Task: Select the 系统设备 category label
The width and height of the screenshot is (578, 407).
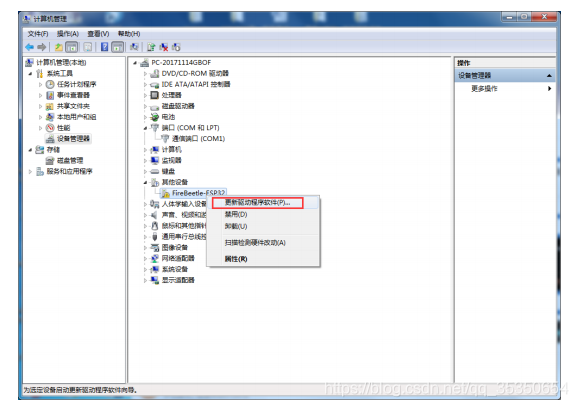Action: coord(175,269)
